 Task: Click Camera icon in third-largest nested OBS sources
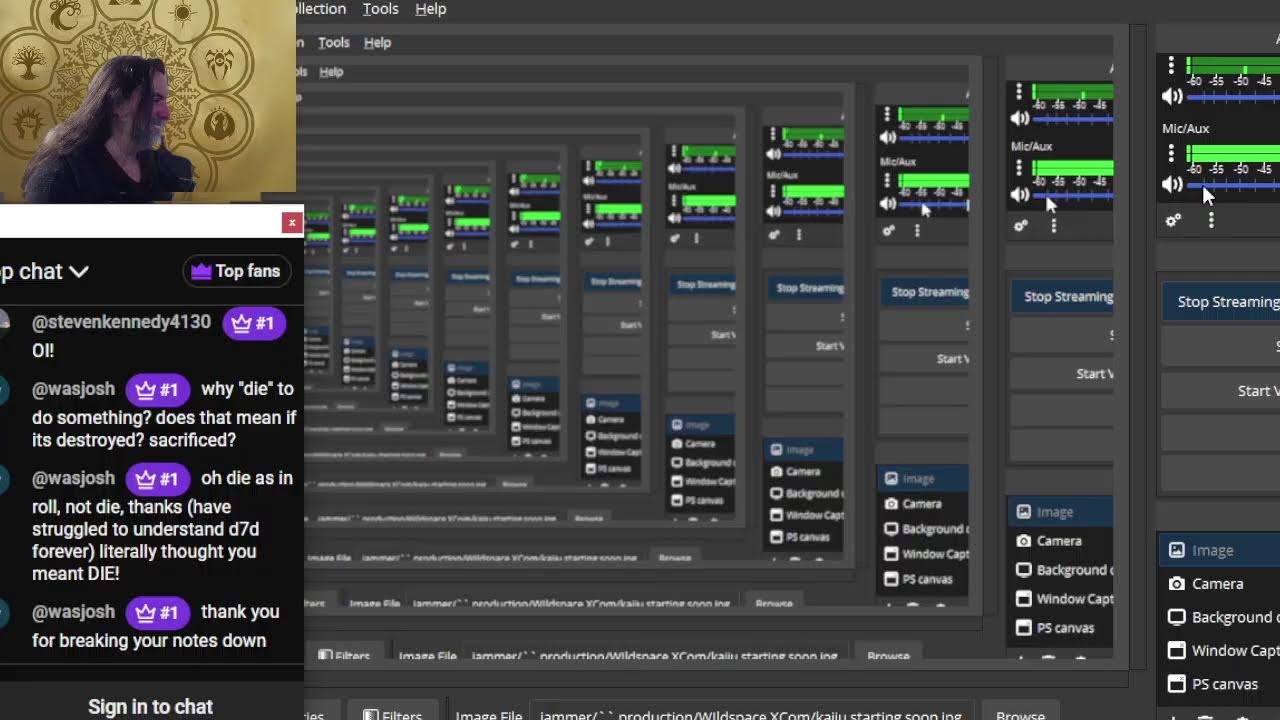click(x=892, y=504)
